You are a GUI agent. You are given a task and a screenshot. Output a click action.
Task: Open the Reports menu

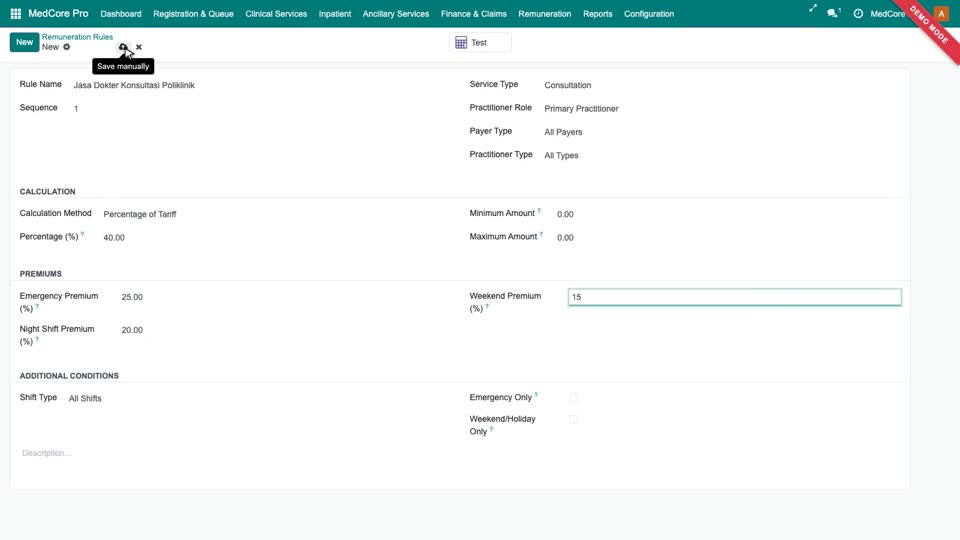[598, 13]
